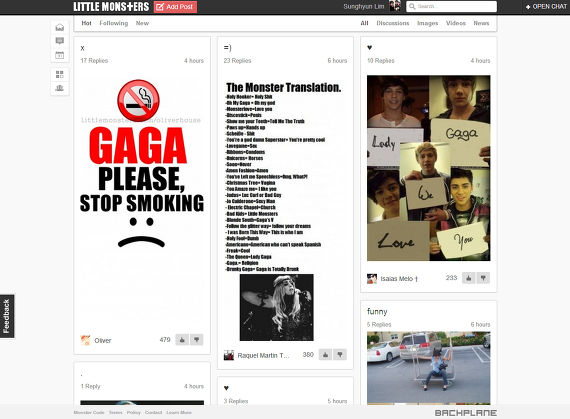570x419 pixels.
Task: Open The Monster Translation image
Action: (284, 211)
